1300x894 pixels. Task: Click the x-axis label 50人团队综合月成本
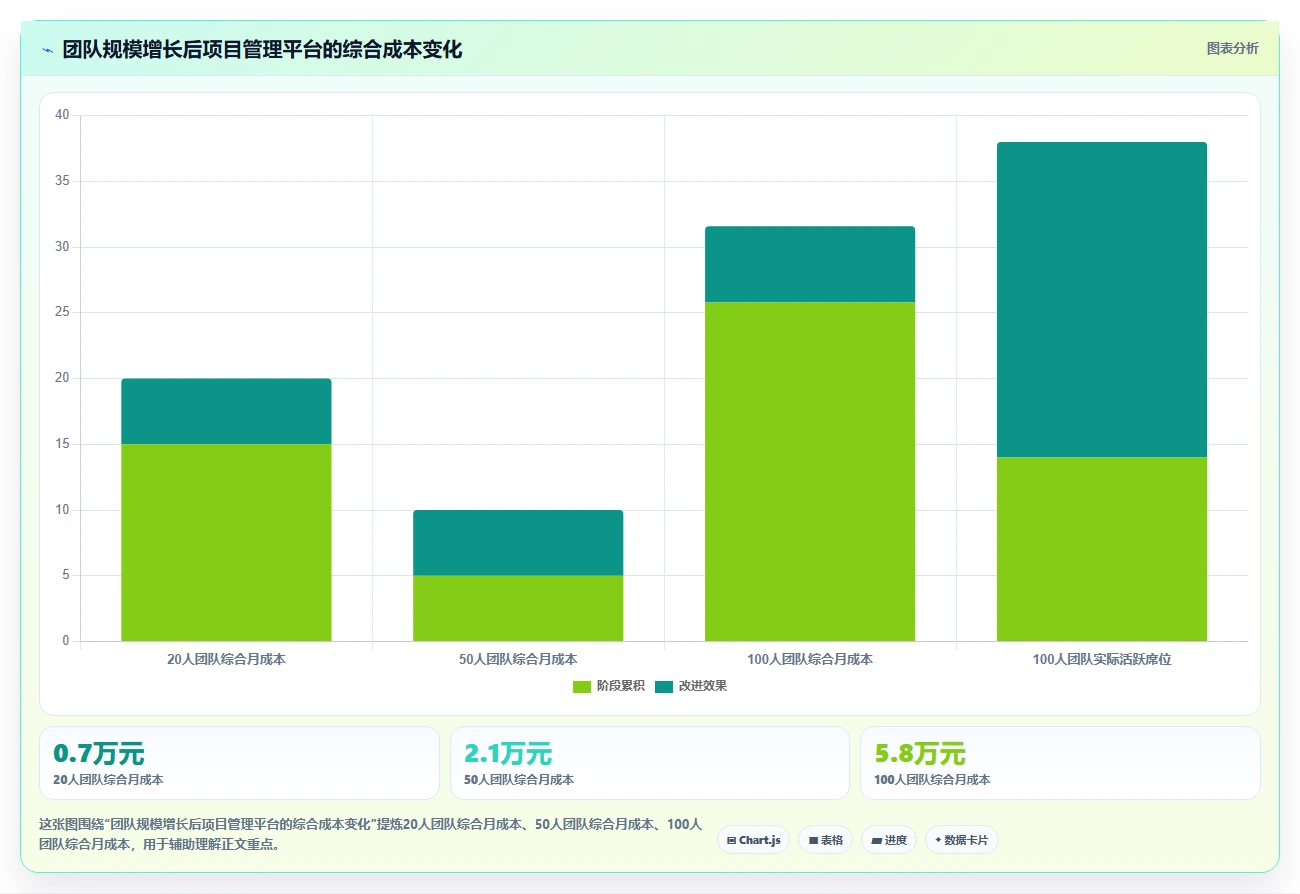pyautogui.click(x=518, y=660)
